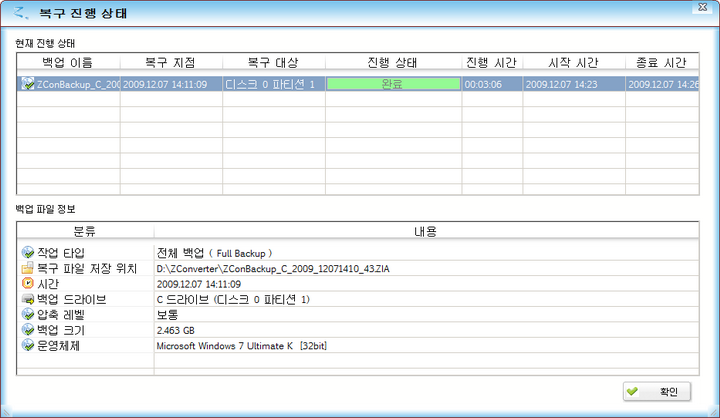Click the 확인 confirm button
The height and width of the screenshot is (418, 720).
[657, 391]
